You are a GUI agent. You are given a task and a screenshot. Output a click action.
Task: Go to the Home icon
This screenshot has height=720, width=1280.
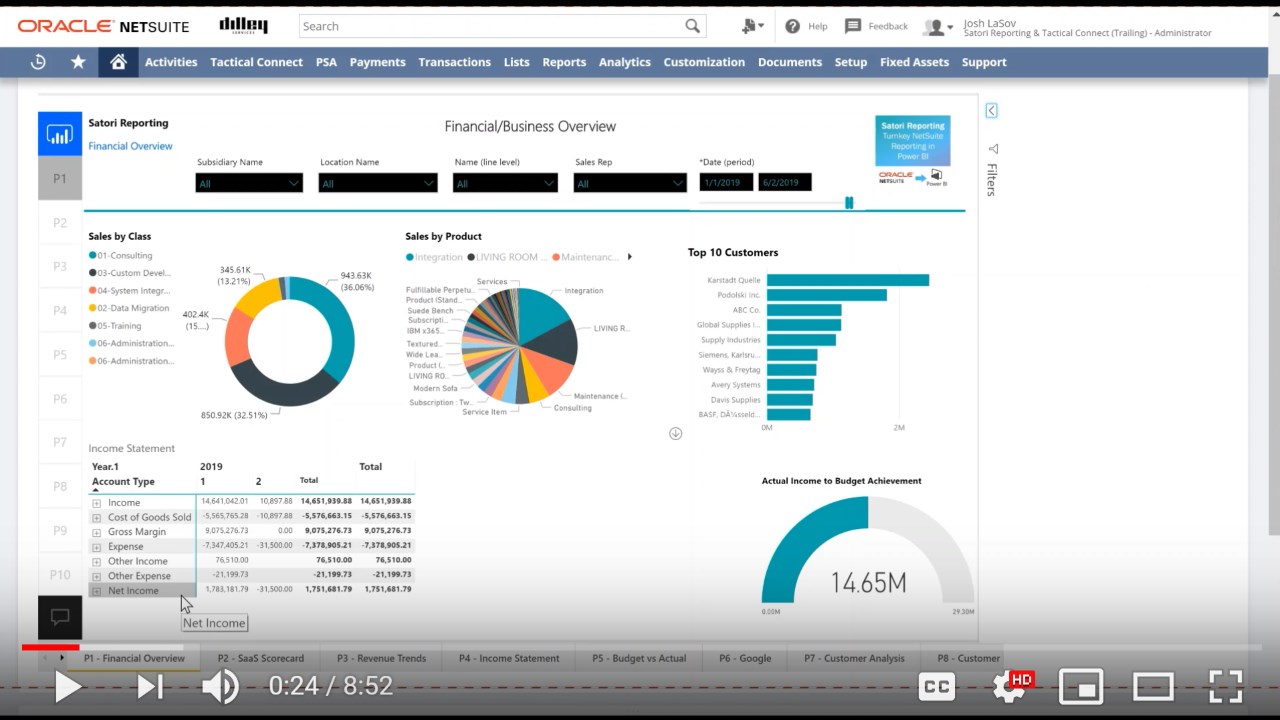click(x=118, y=62)
